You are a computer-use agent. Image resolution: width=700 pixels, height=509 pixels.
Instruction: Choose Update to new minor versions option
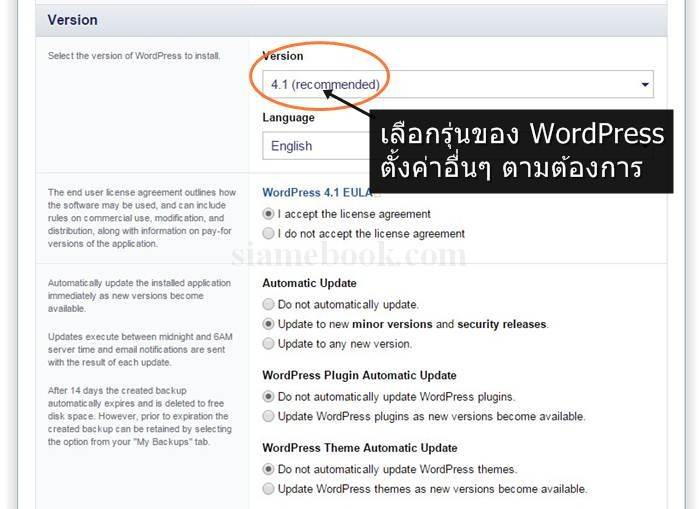pyautogui.click(x=268, y=324)
